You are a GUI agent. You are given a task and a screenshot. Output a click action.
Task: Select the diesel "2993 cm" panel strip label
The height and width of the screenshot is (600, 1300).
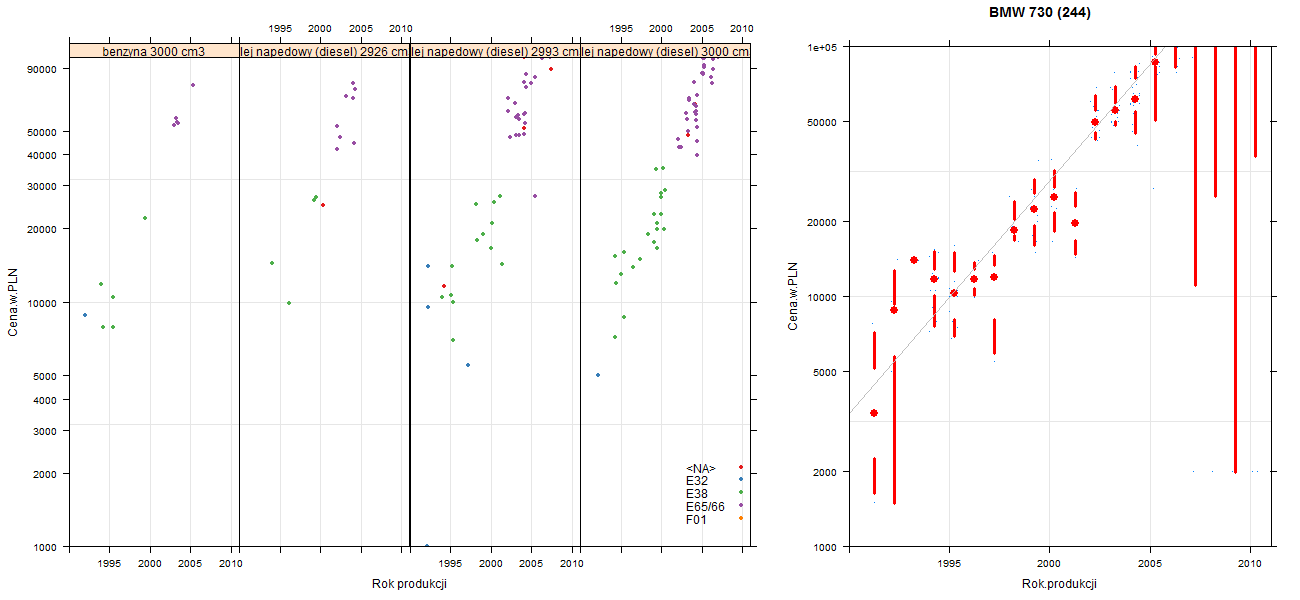(x=495, y=51)
